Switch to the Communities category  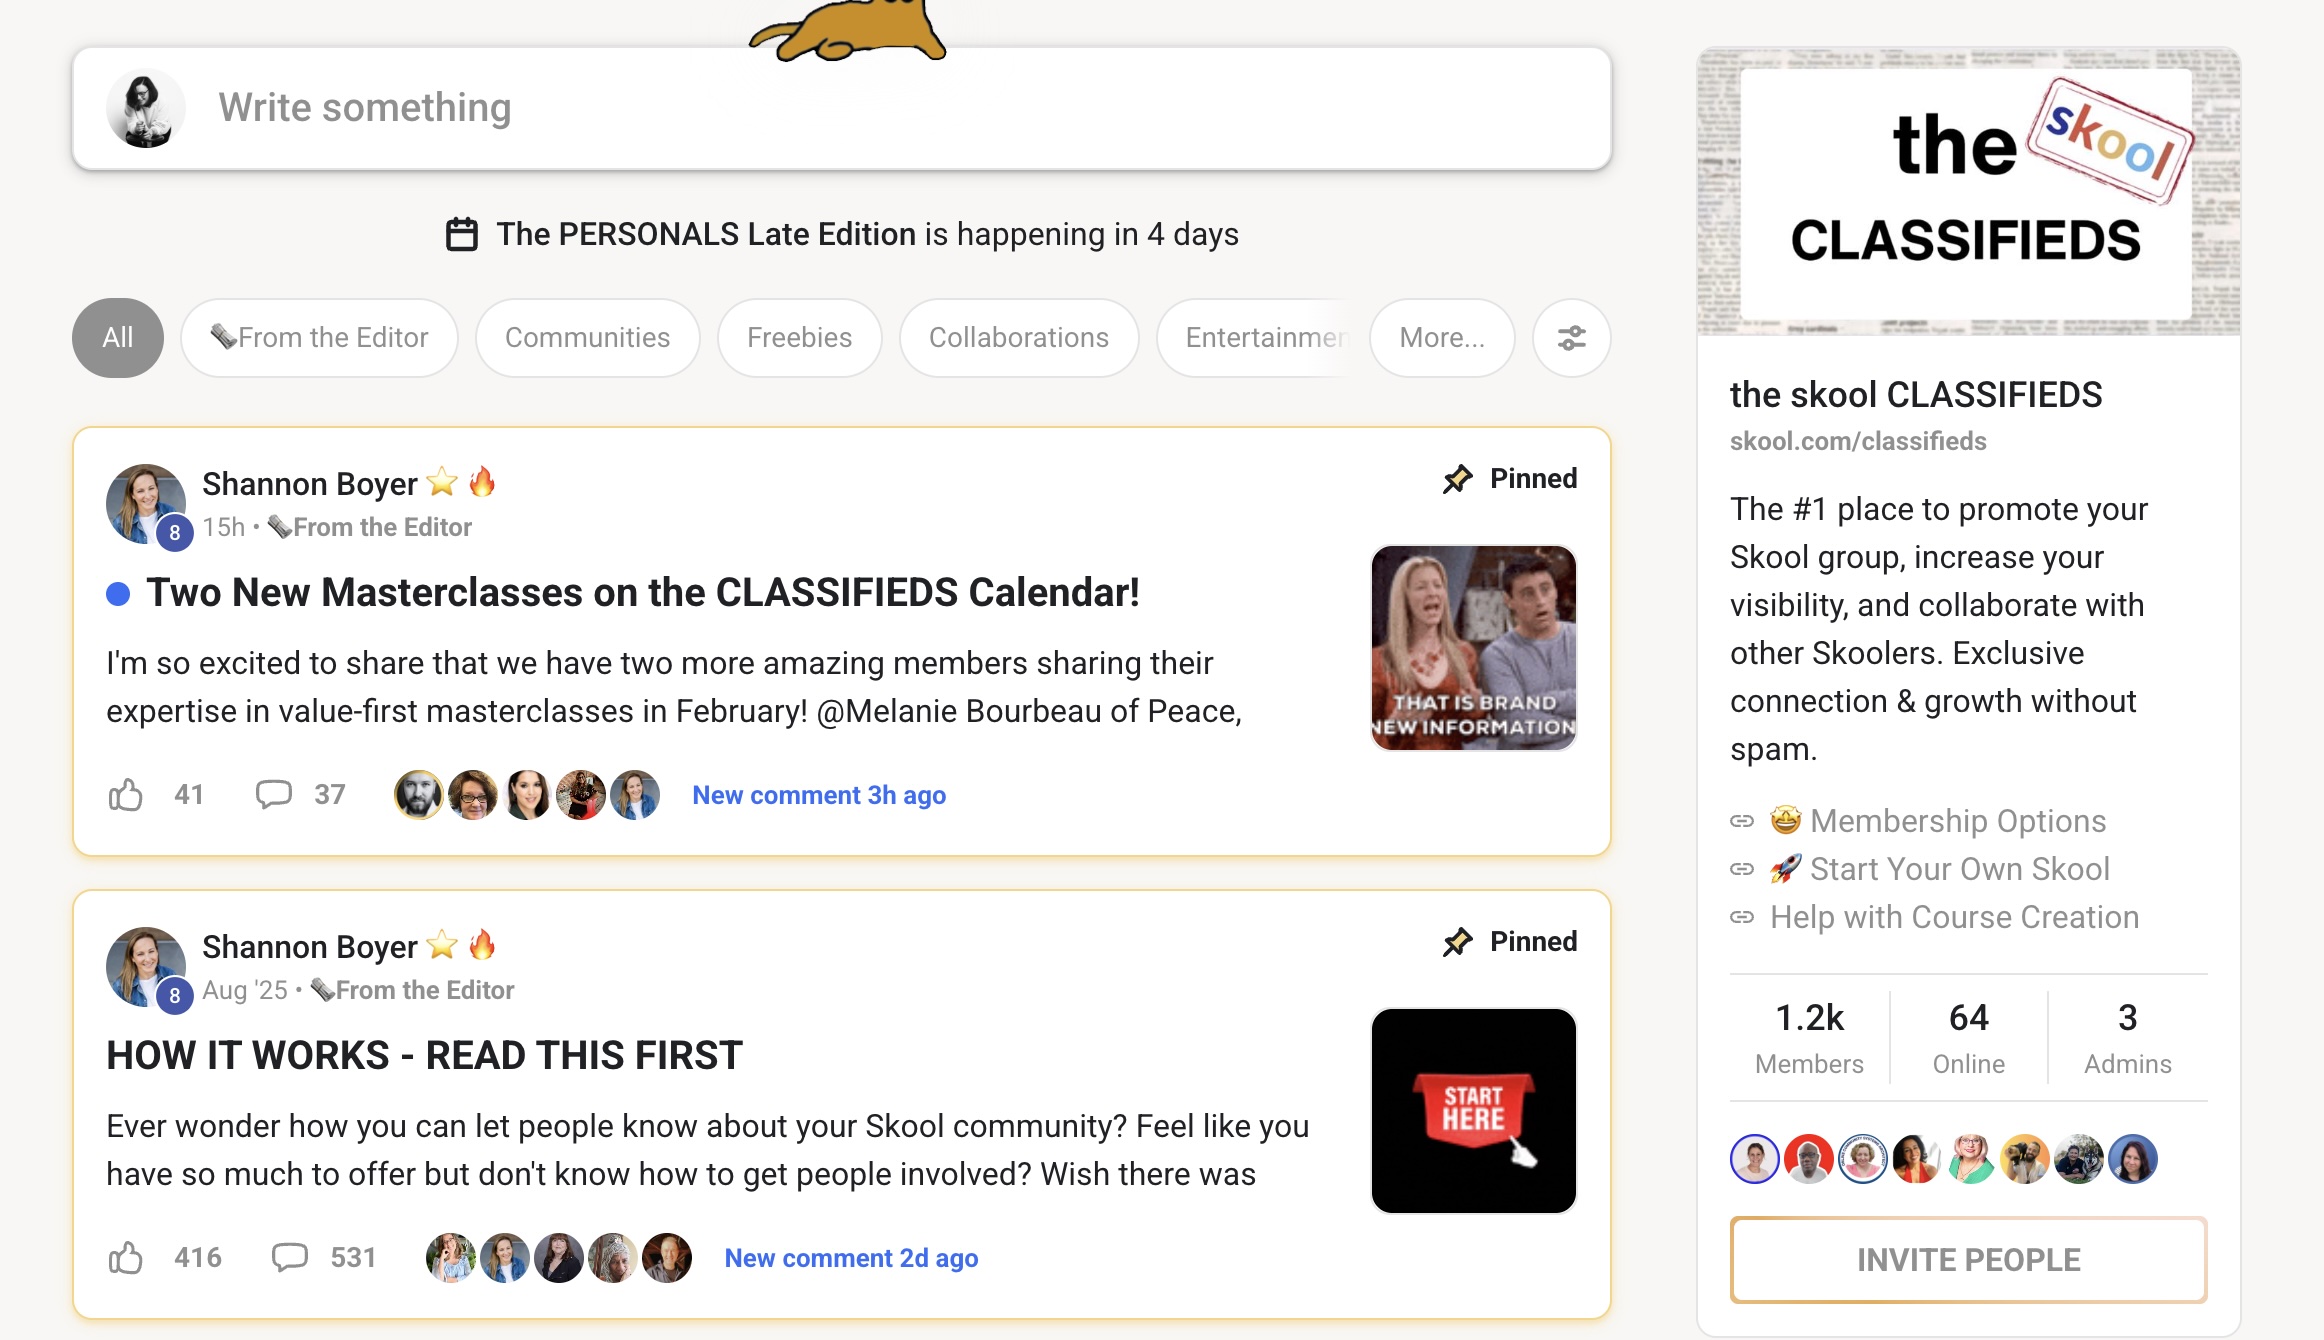tap(587, 338)
